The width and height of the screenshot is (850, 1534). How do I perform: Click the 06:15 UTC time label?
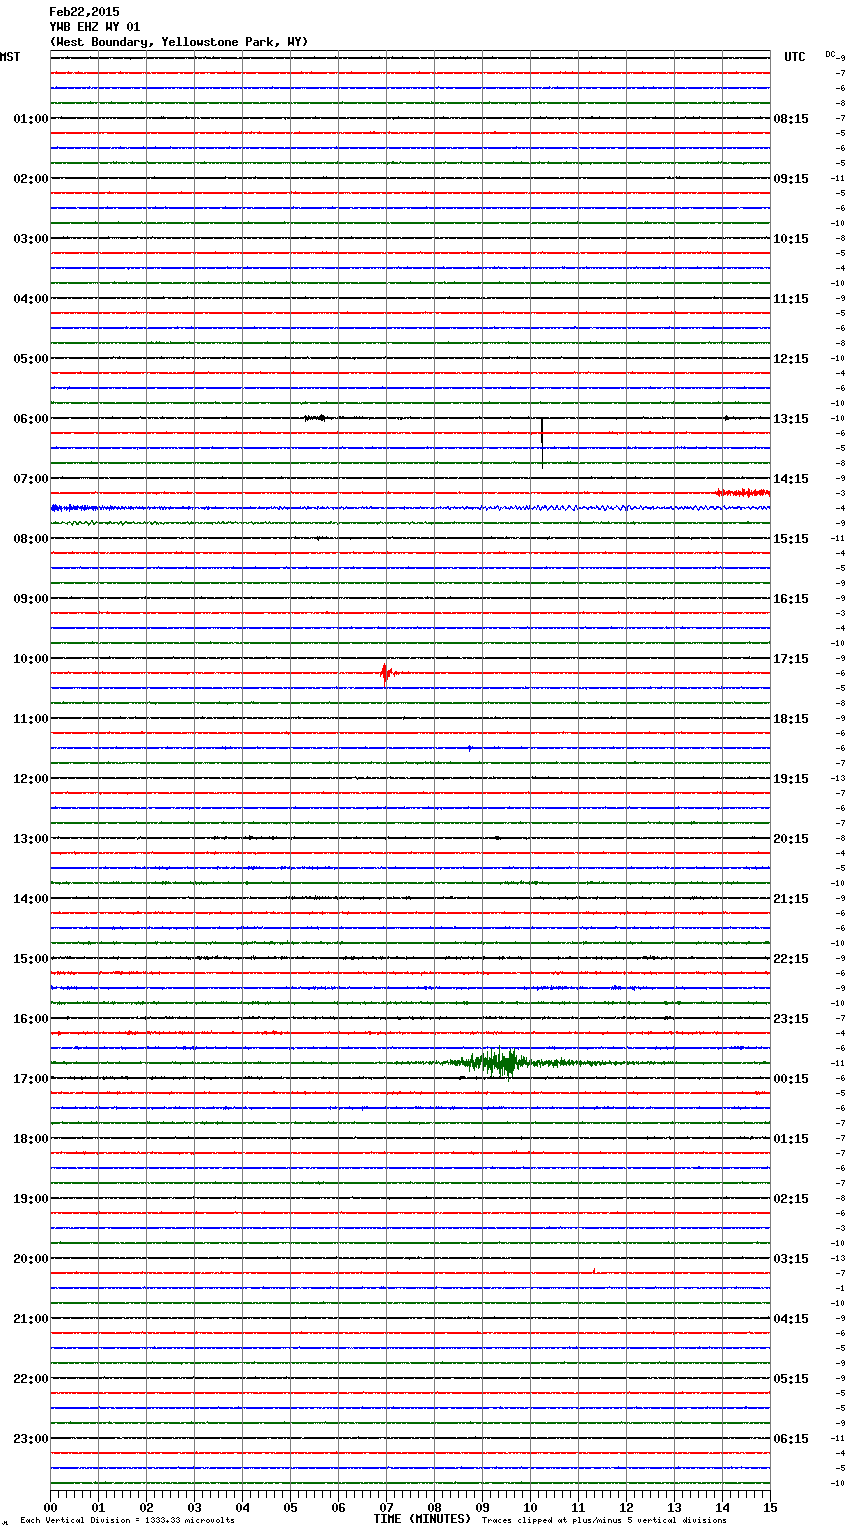pyautogui.click(x=791, y=1439)
